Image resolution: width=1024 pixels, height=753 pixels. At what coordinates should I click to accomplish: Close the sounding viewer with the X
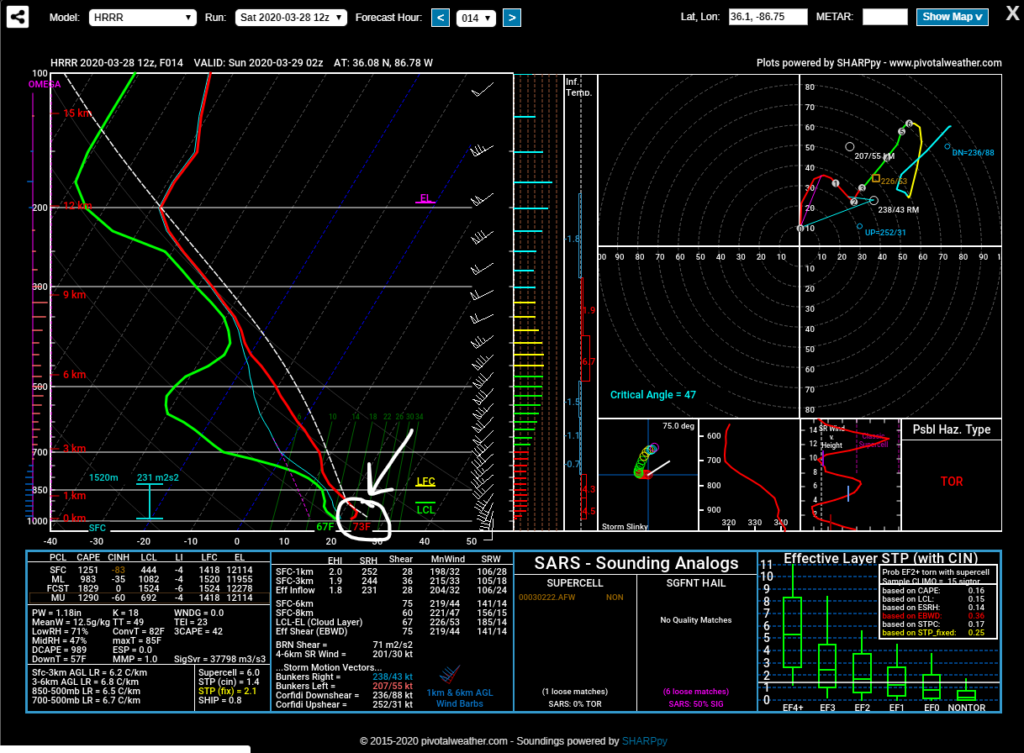click(x=1012, y=14)
